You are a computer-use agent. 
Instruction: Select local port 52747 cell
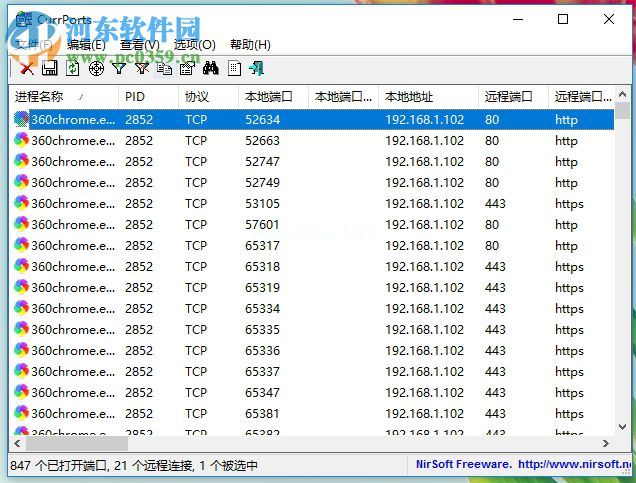coord(262,161)
